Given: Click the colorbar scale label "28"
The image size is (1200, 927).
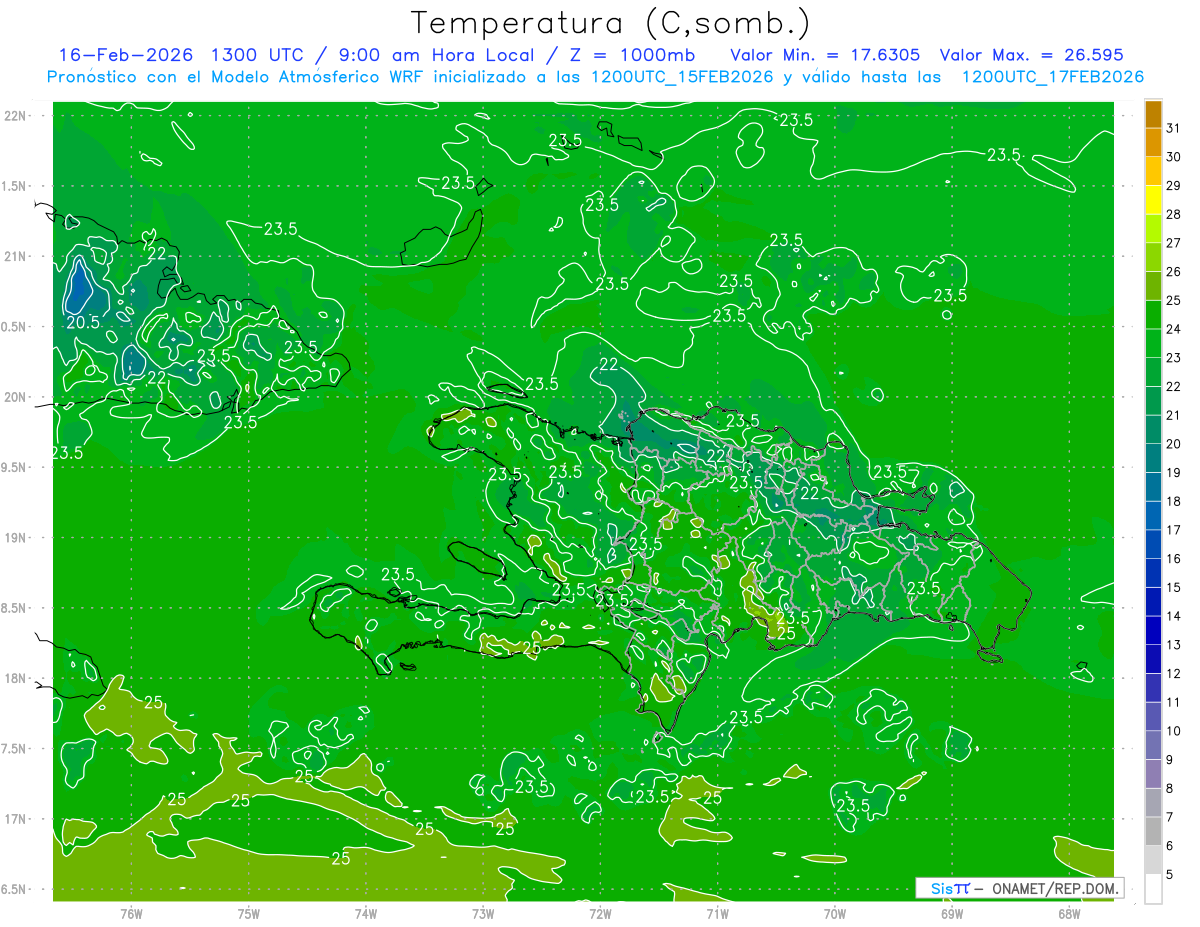Looking at the screenshot, I should (1175, 214).
